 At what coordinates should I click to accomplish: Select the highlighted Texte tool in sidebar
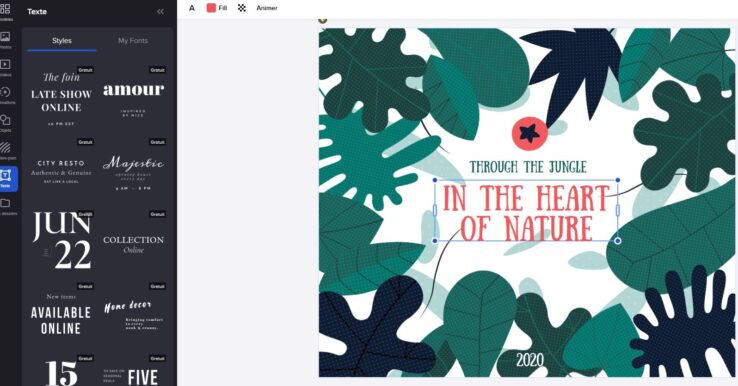click(x=7, y=179)
